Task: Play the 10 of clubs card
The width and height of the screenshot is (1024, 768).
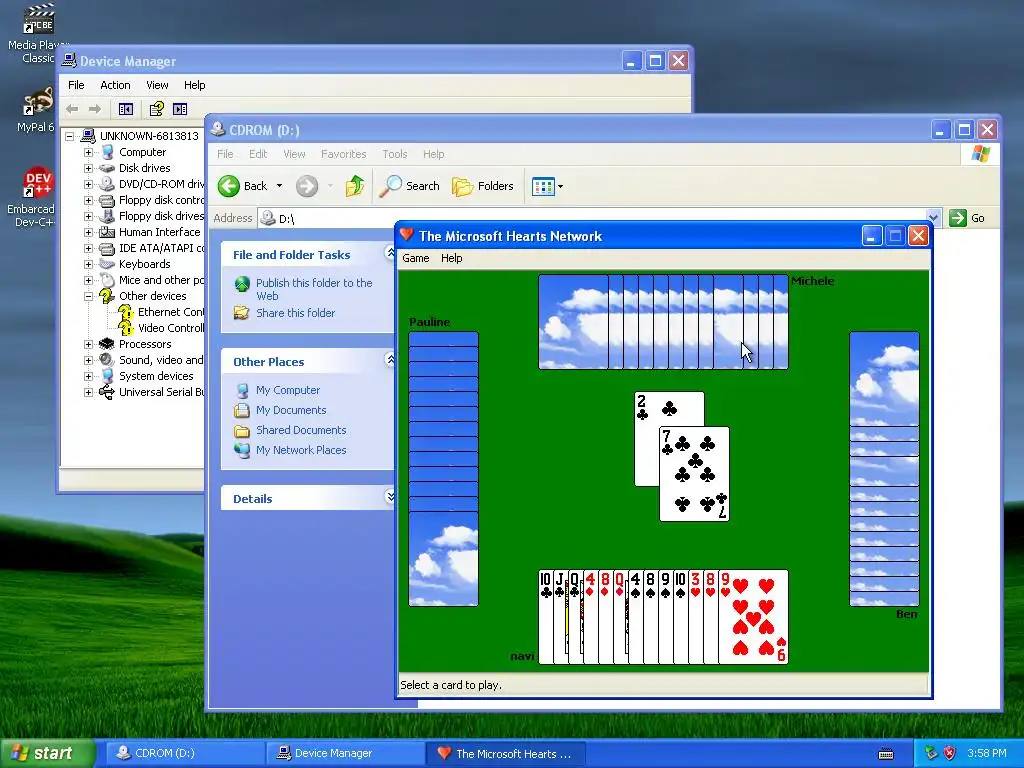Action: coord(545,617)
